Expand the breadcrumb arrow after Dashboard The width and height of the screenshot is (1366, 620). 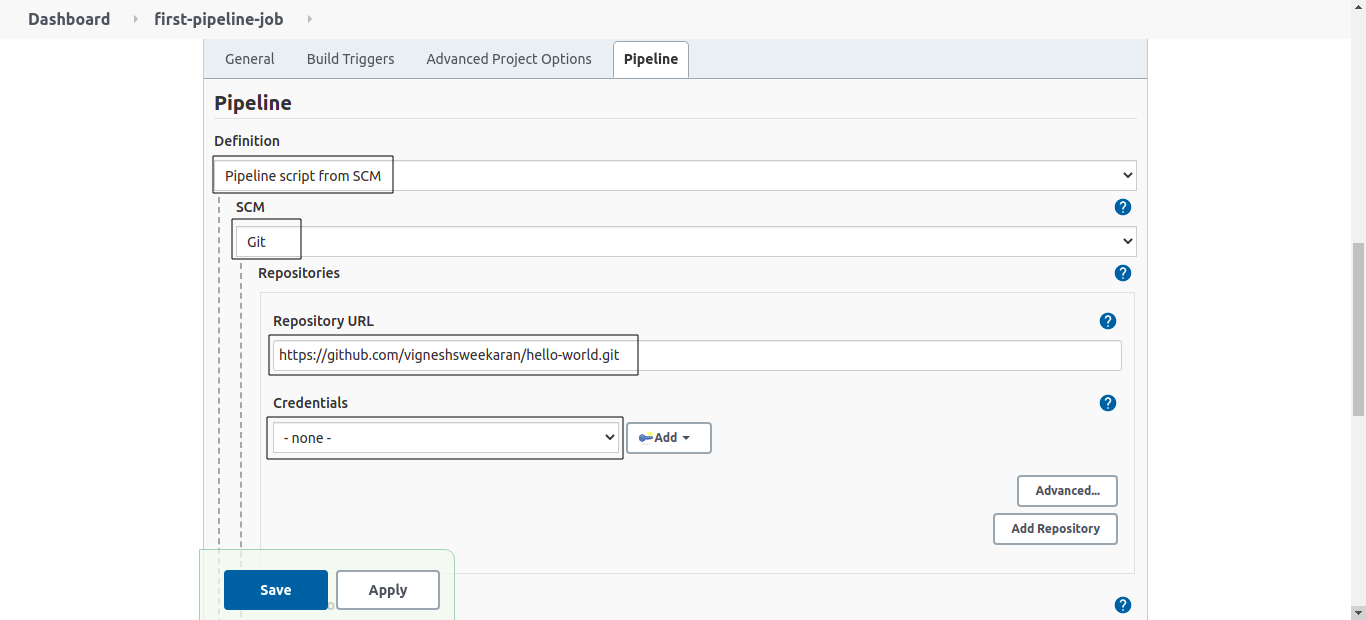(135, 19)
